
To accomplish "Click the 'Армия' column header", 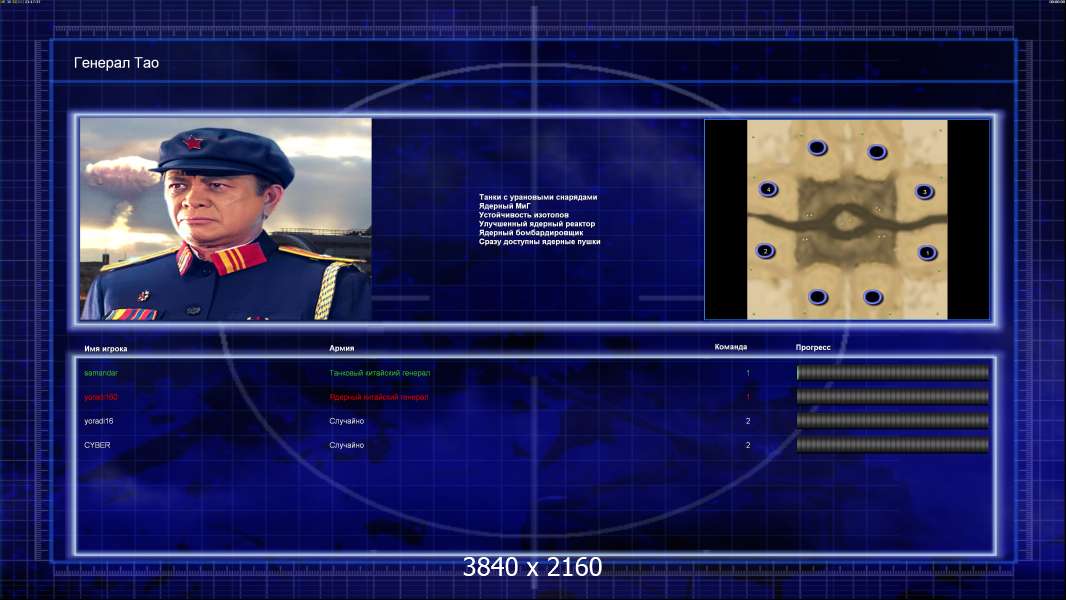I will [341, 348].
